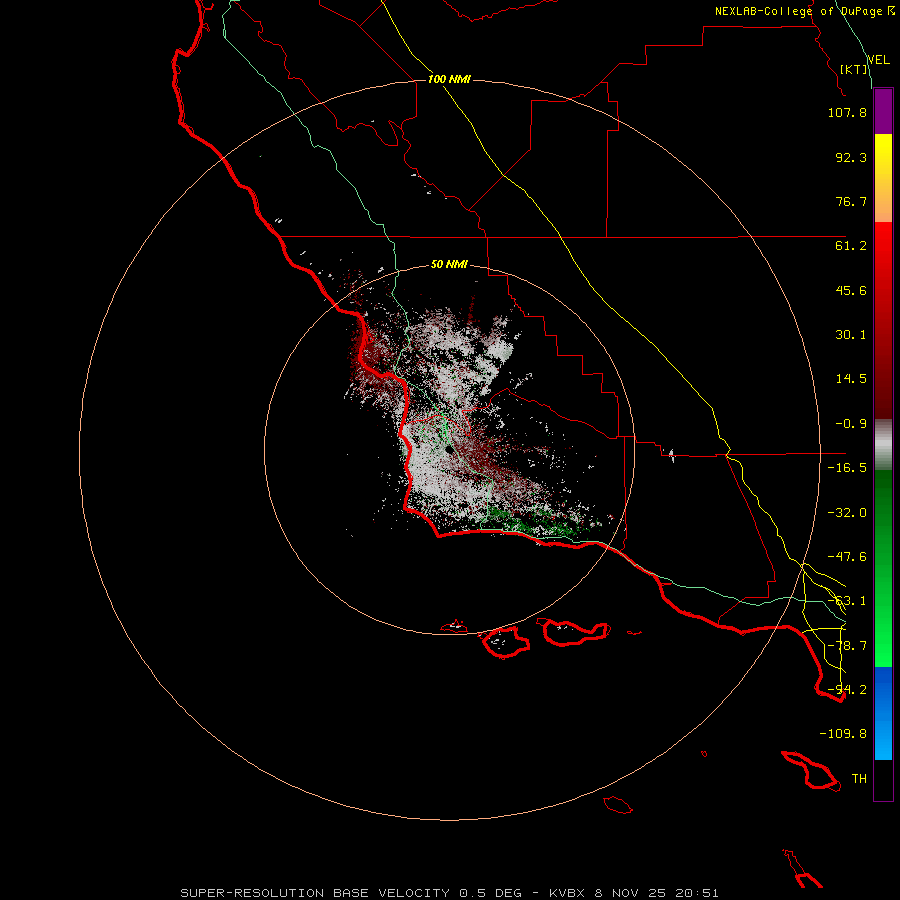Click the 92.3 velocity scale value
Screen dimensions: 900x900
(x=851, y=157)
